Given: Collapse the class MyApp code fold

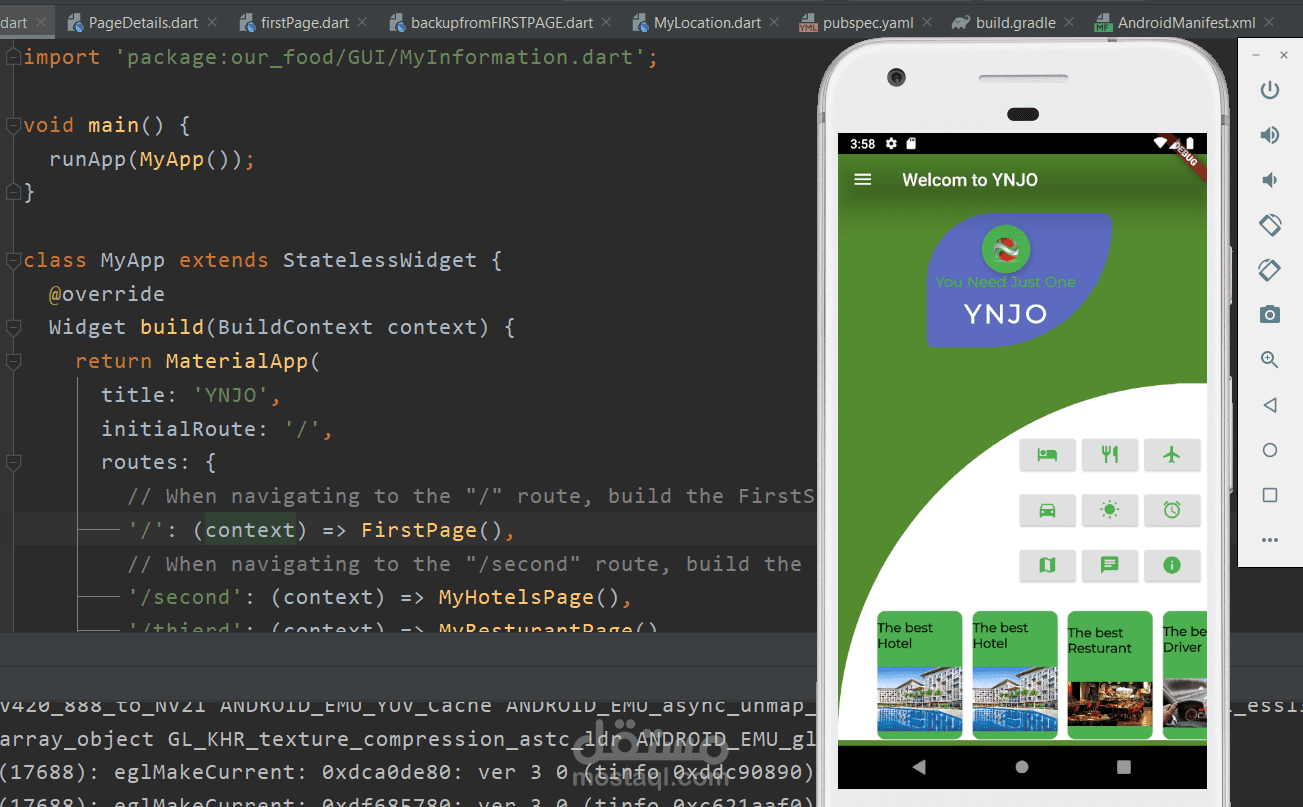Looking at the screenshot, I should 13,261.
